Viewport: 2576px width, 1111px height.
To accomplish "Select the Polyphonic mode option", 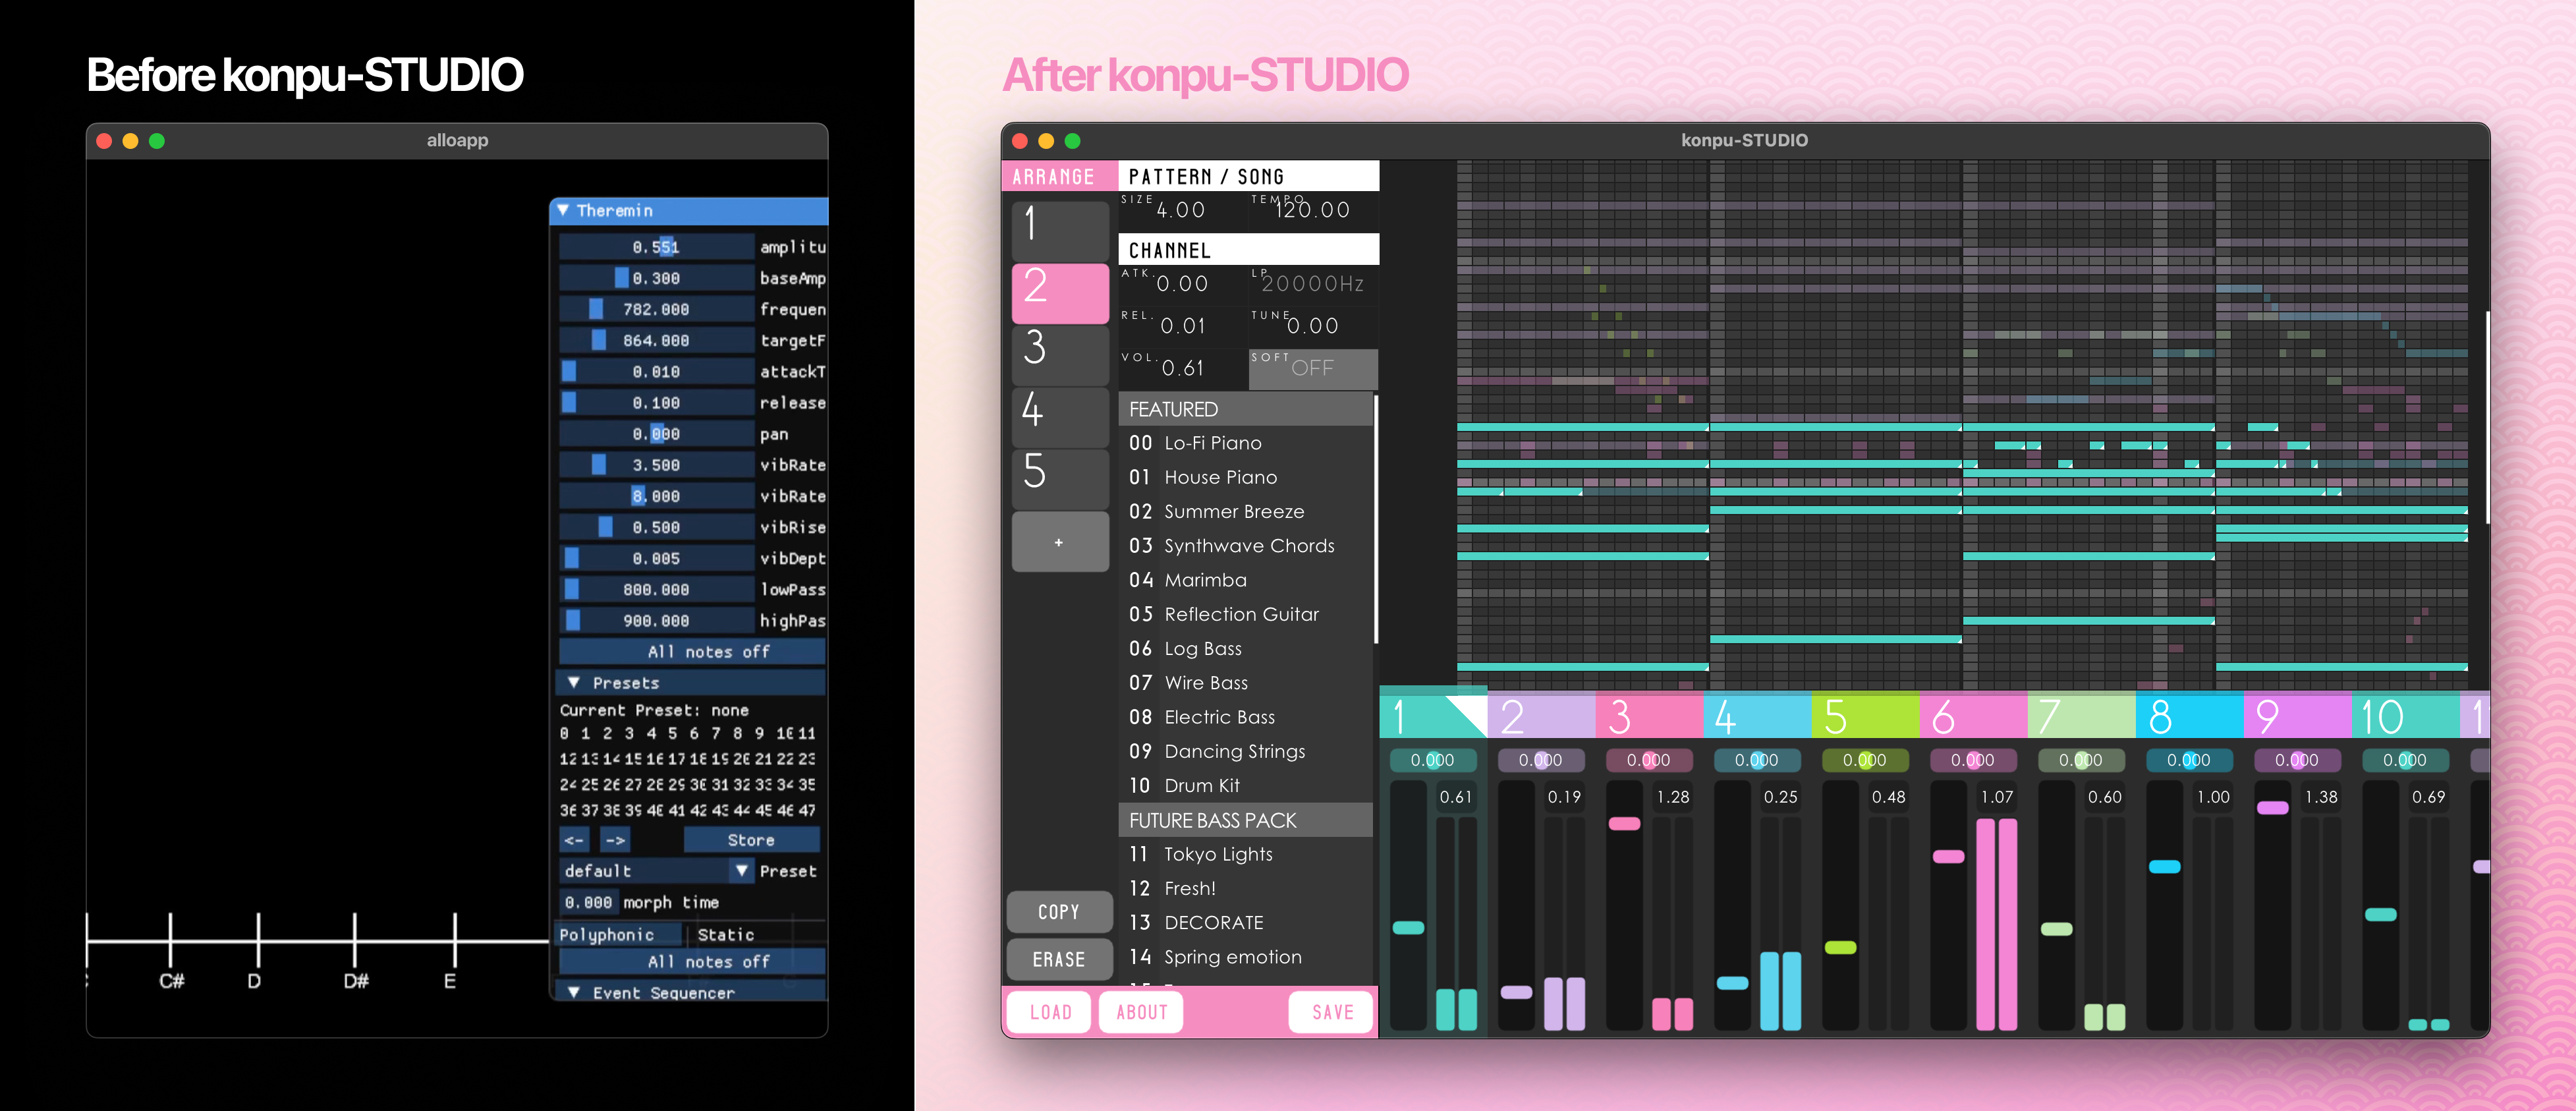I will tap(619, 935).
